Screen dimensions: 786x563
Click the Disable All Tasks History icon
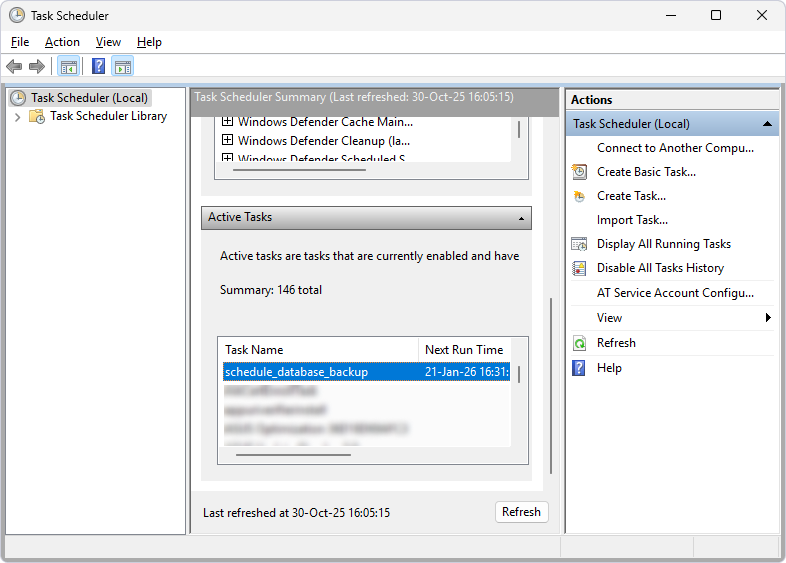[x=579, y=268]
